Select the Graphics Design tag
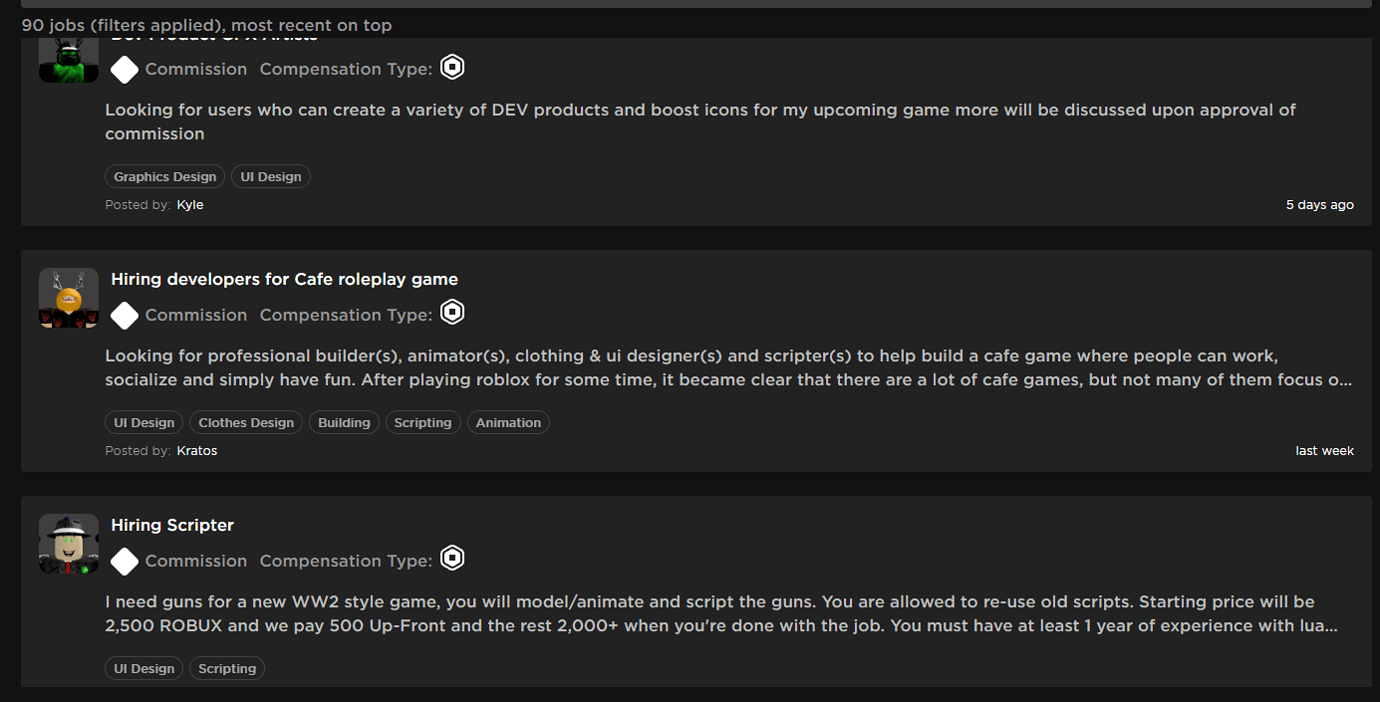This screenshot has height=702, width=1380. 164,176
